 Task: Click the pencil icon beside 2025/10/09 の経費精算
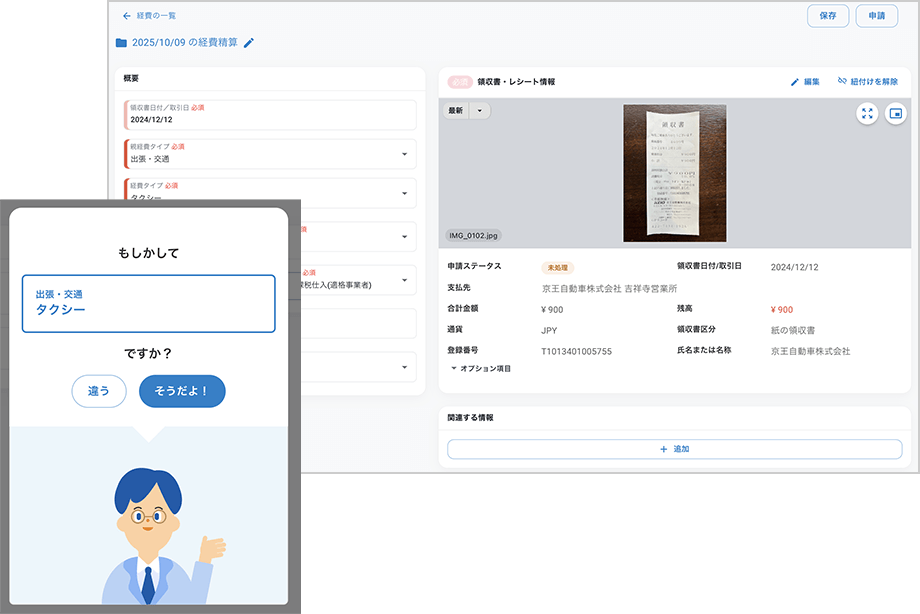coord(249,43)
